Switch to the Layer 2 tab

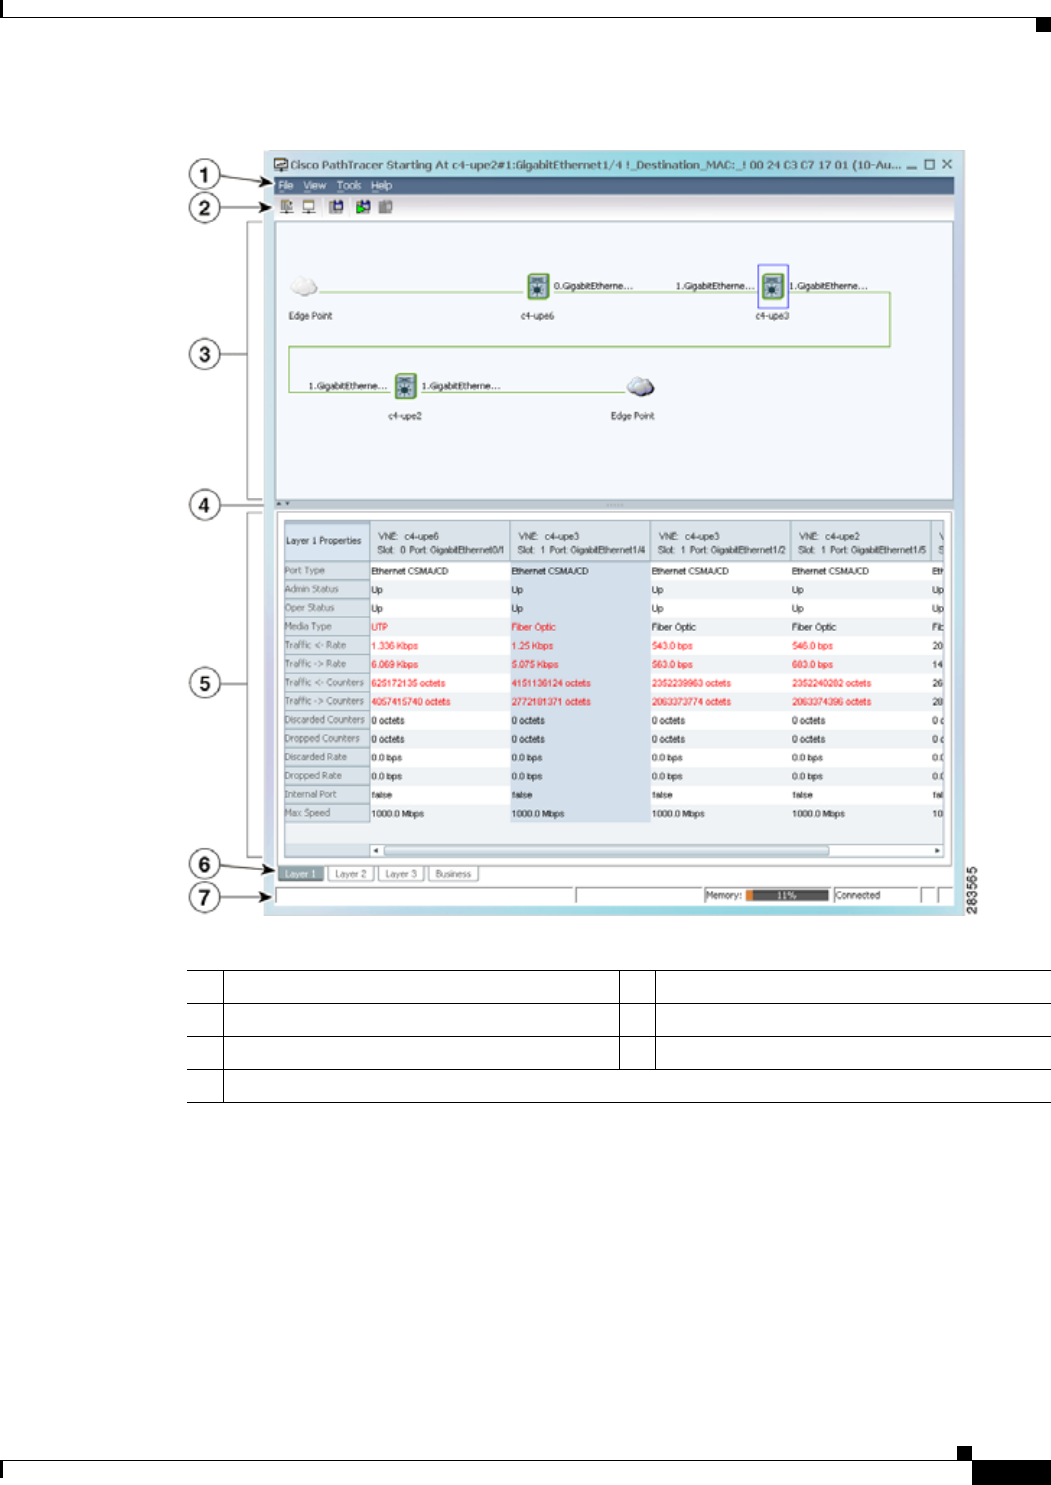point(350,873)
